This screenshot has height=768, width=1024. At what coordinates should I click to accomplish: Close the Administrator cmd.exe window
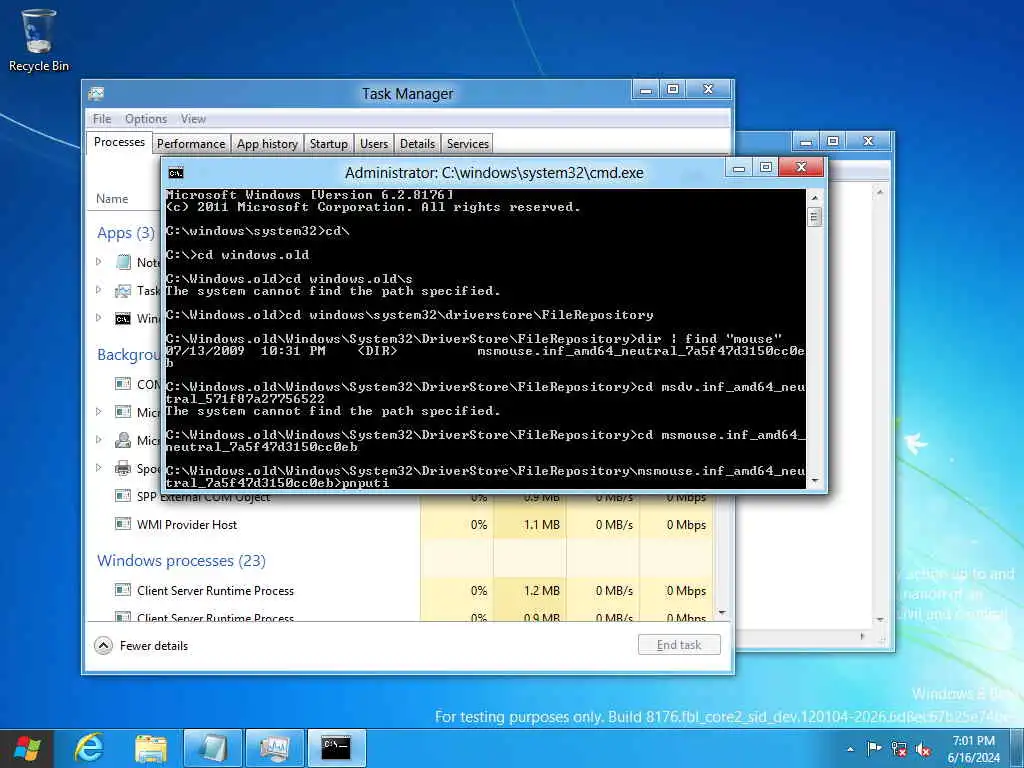tap(802, 168)
